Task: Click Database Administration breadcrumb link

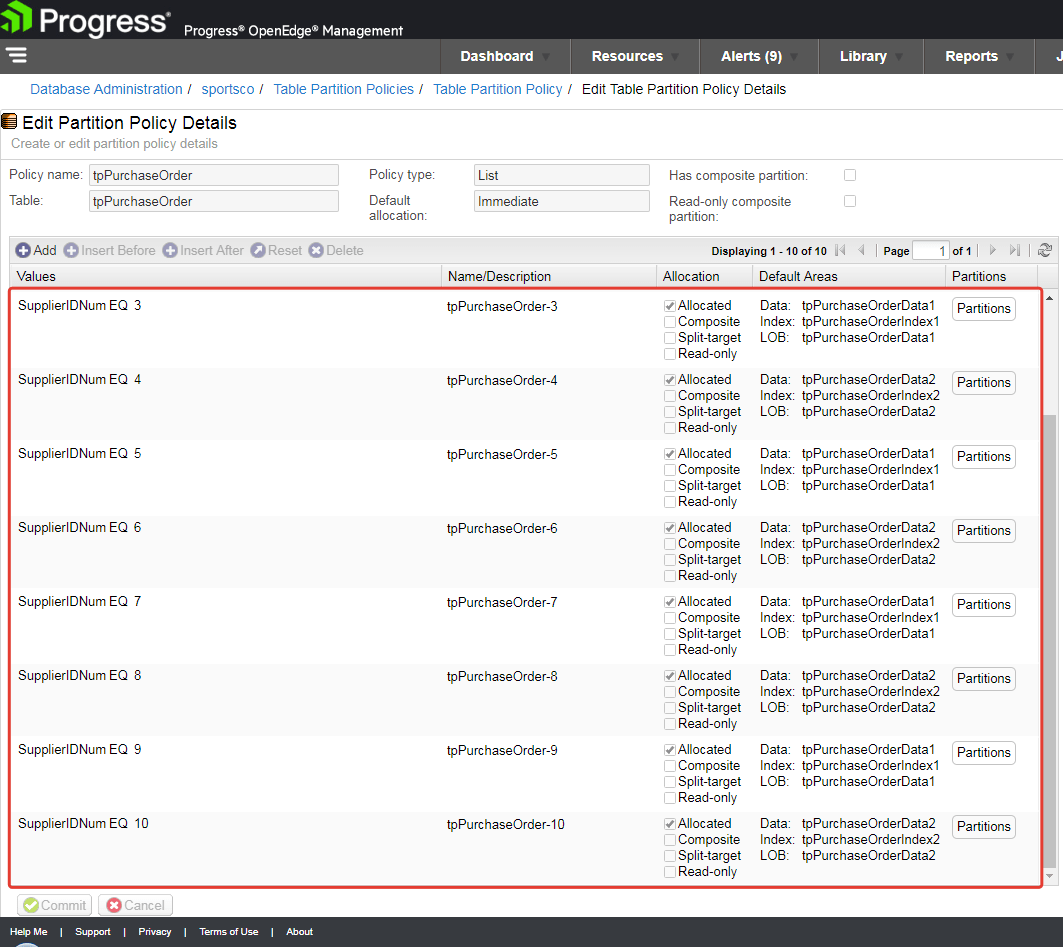Action: tap(106, 89)
